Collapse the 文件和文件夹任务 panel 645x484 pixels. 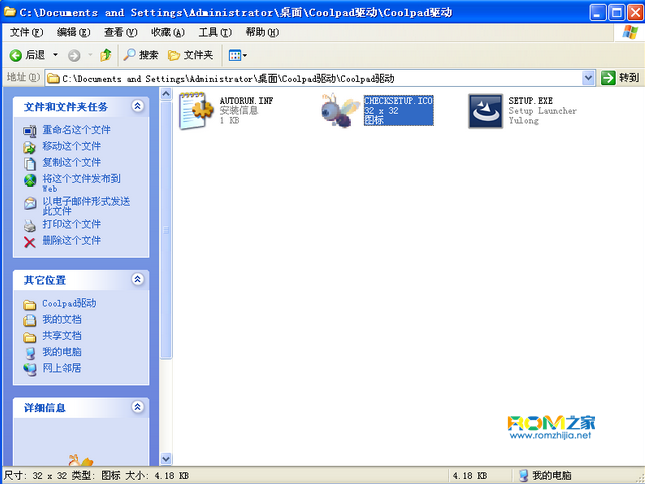(137, 106)
